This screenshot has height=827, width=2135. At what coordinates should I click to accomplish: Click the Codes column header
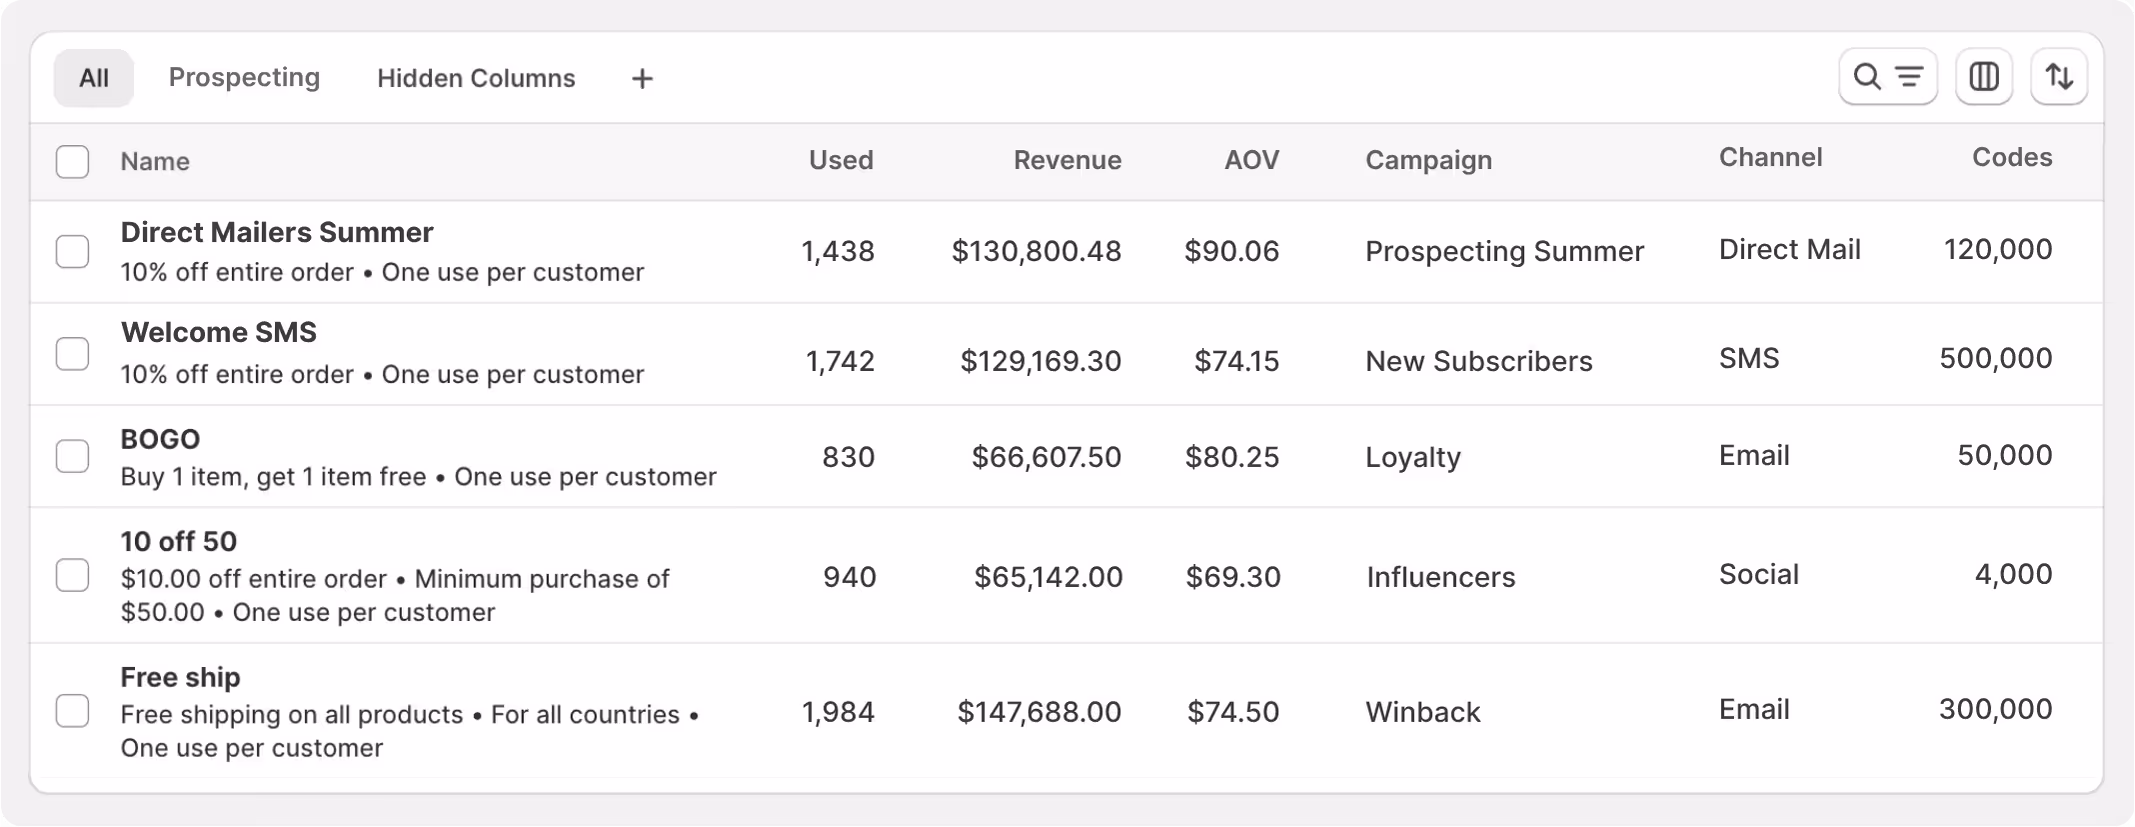2011,158
